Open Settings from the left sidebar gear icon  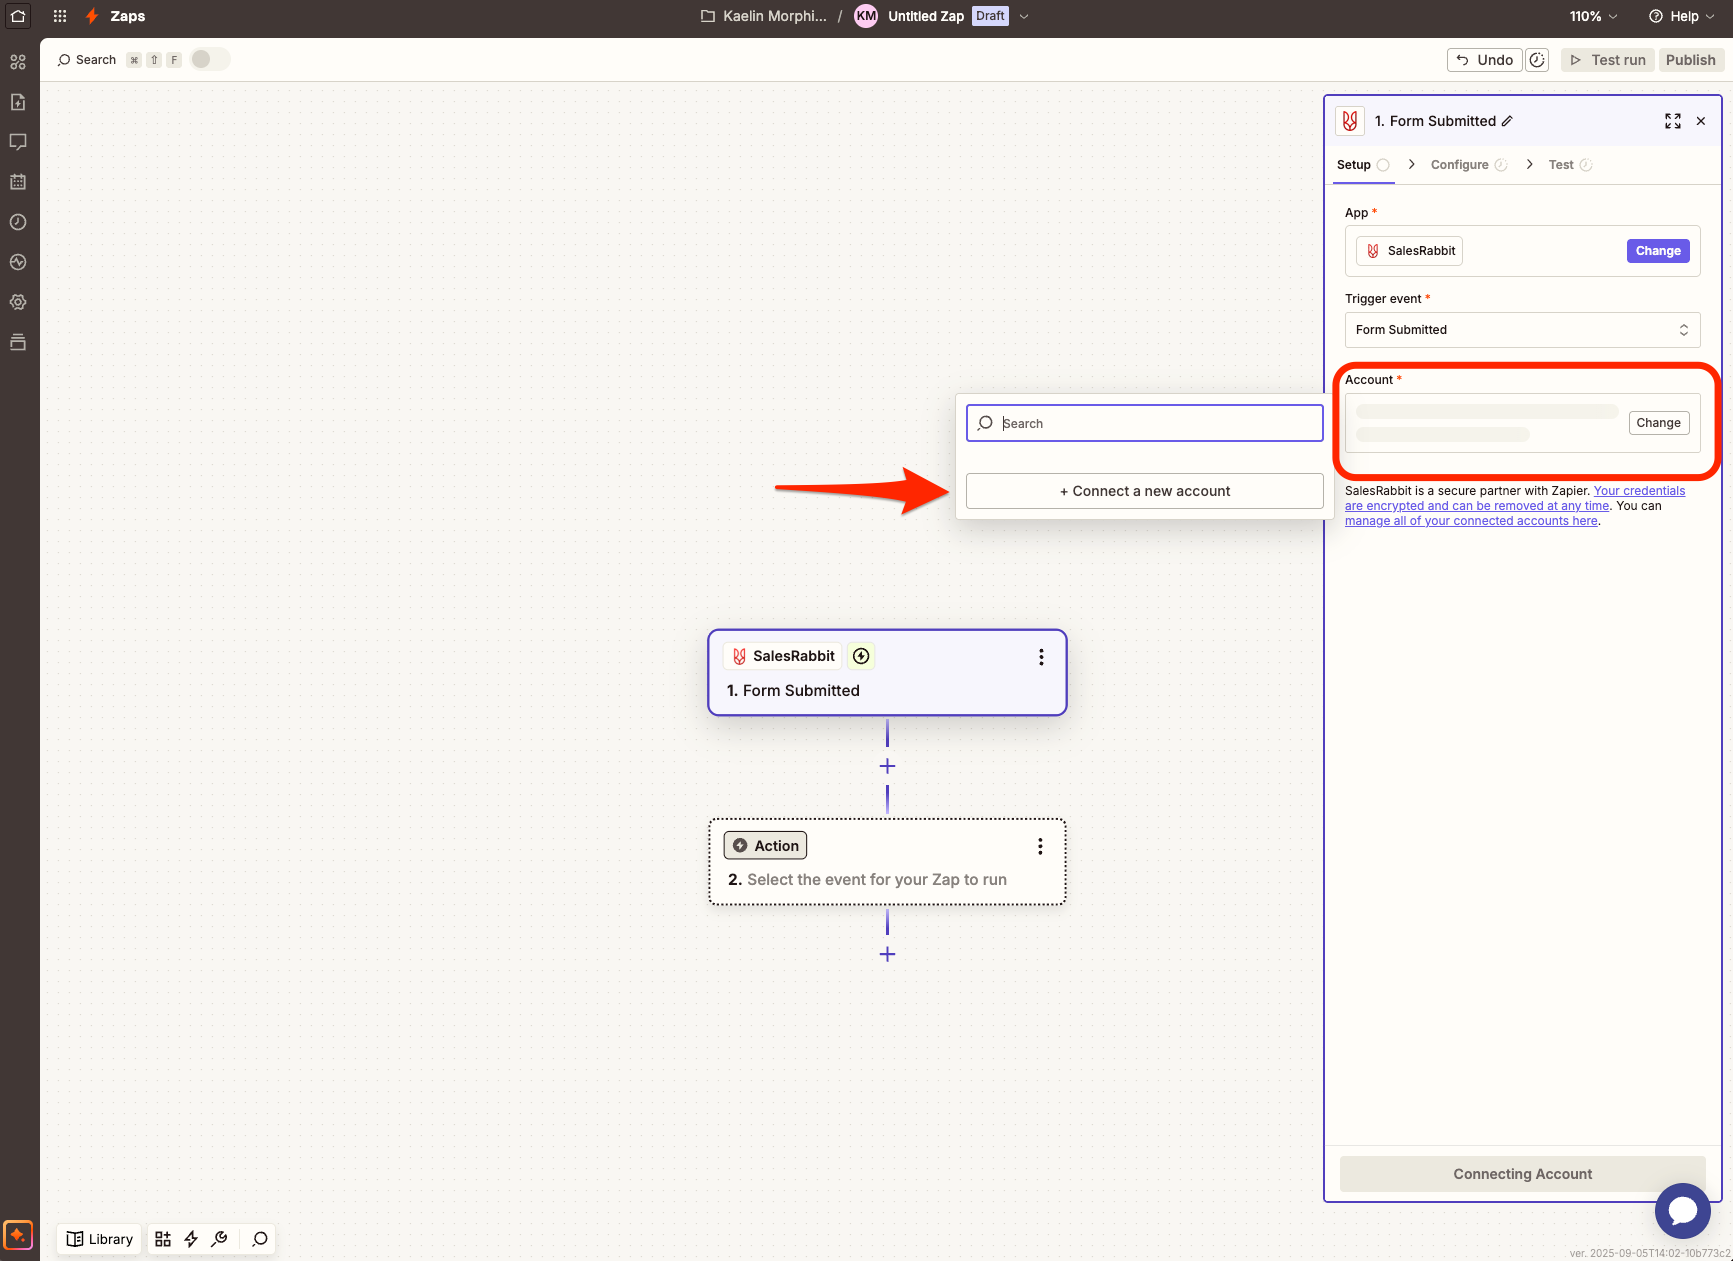click(x=18, y=302)
